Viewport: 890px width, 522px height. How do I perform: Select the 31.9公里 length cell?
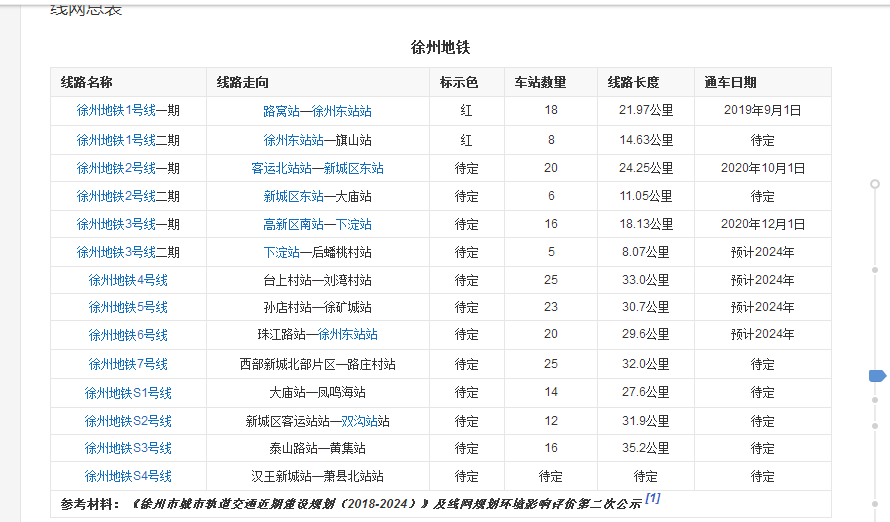646,421
